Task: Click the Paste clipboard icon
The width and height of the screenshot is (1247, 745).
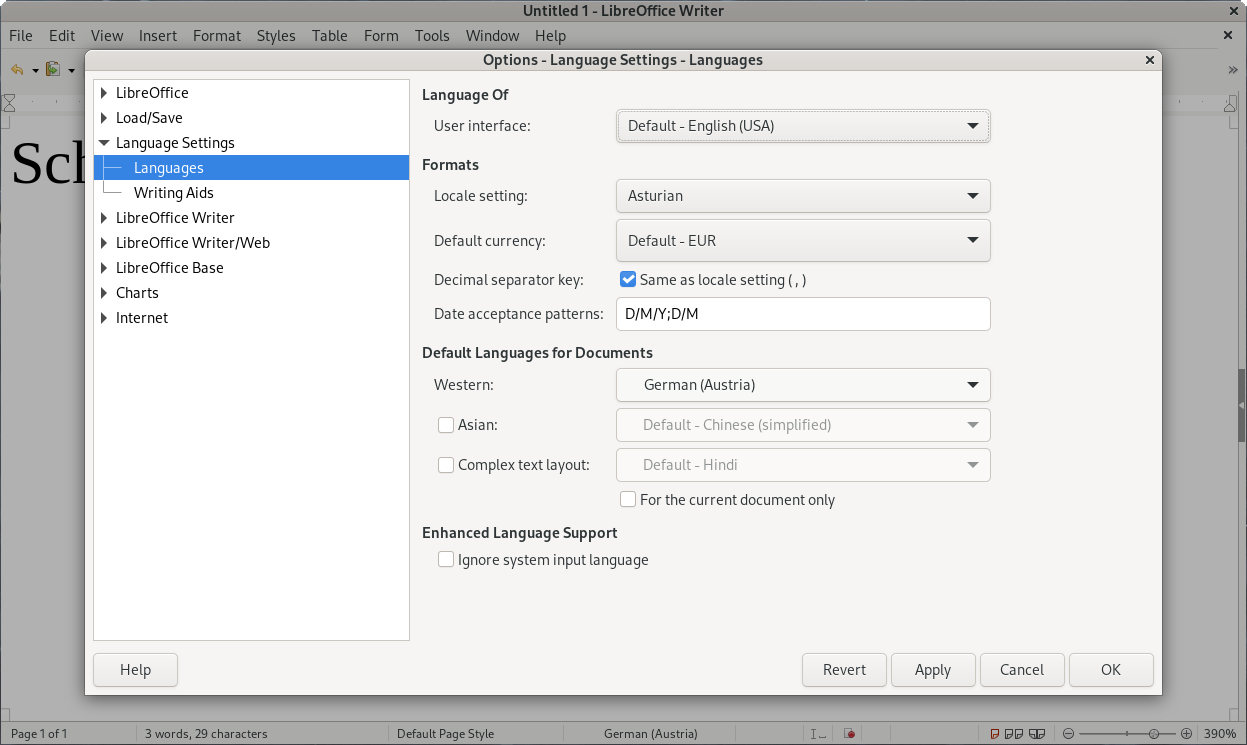Action: 53,70
